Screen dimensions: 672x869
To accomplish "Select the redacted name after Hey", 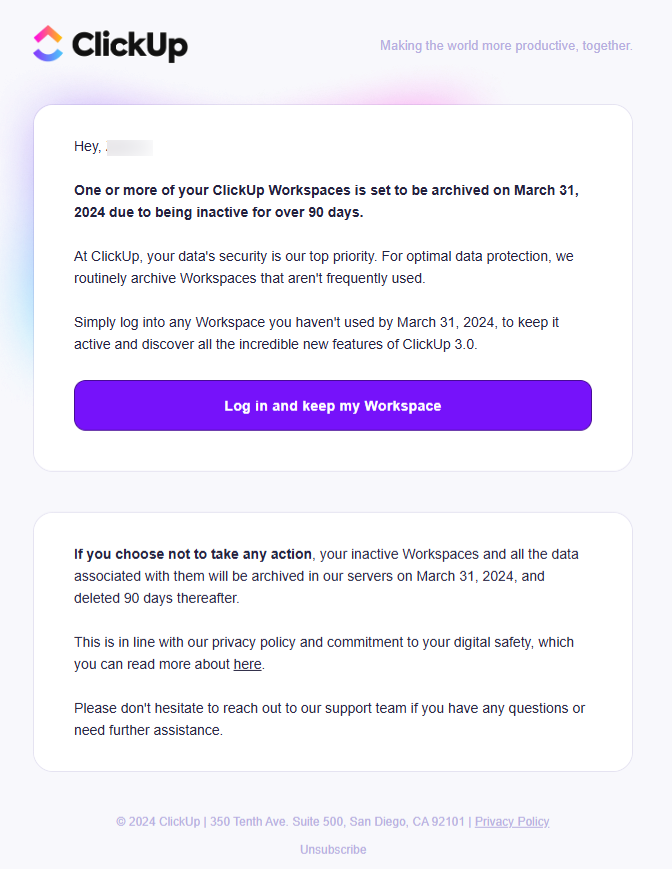I will pos(130,146).
